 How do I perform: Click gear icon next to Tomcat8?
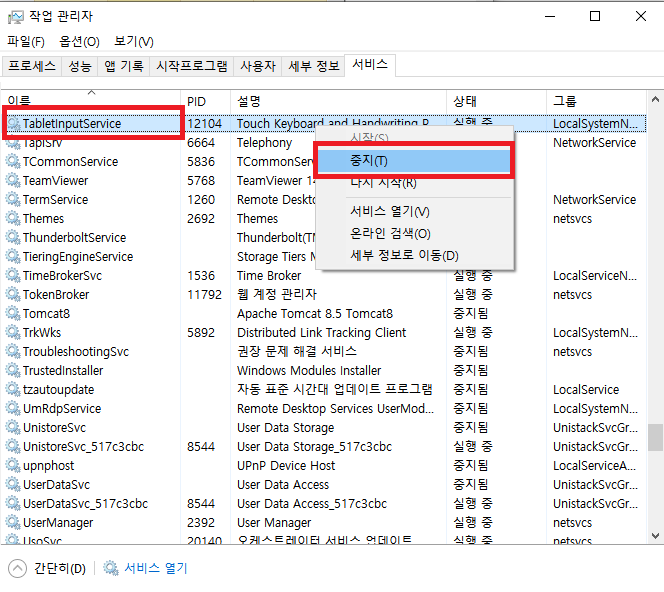point(13,313)
